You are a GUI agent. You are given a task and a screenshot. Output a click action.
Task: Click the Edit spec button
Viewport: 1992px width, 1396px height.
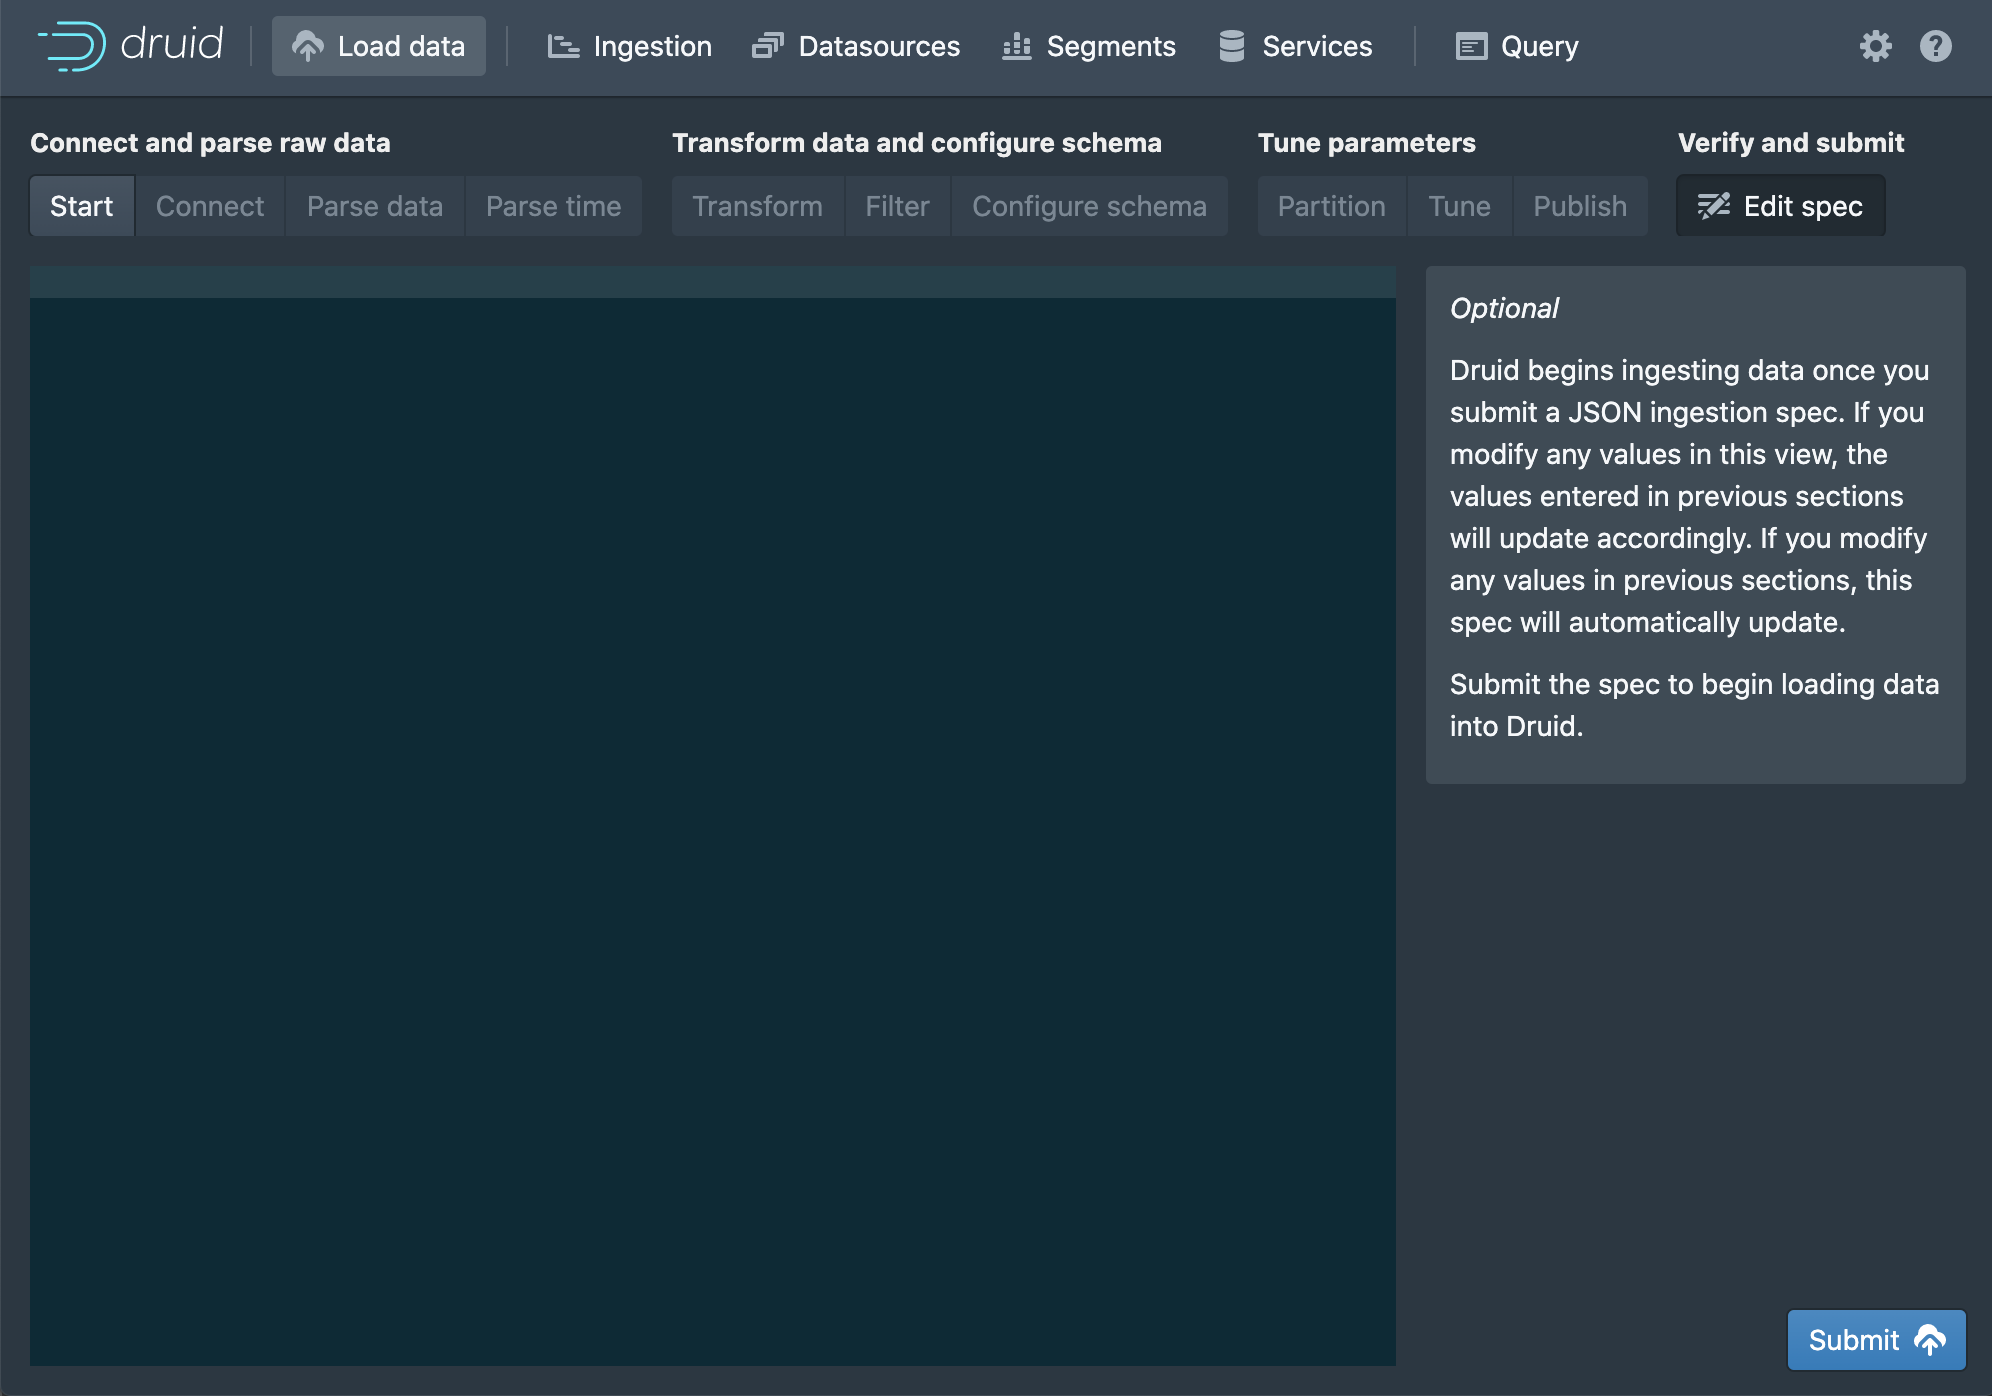1780,206
